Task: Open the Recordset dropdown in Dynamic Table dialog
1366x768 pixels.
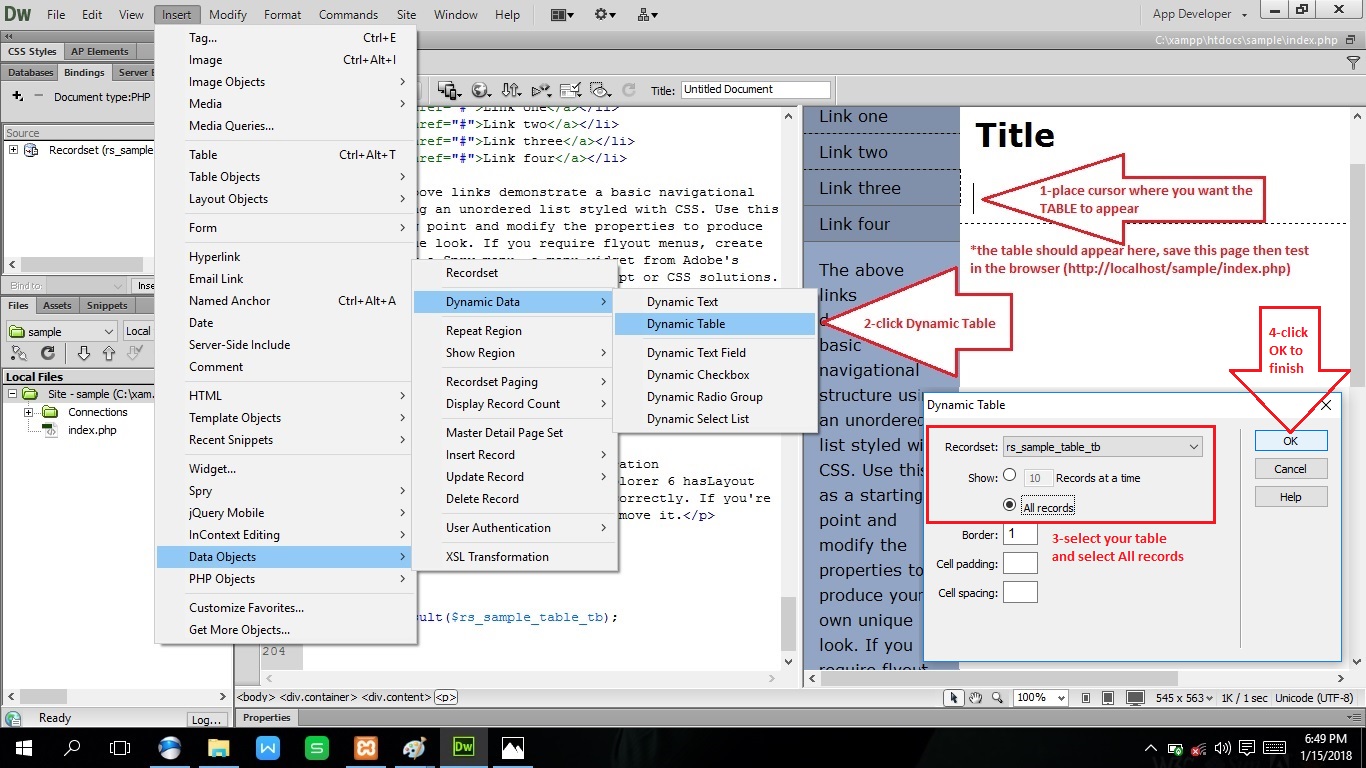Action: tap(1102, 447)
